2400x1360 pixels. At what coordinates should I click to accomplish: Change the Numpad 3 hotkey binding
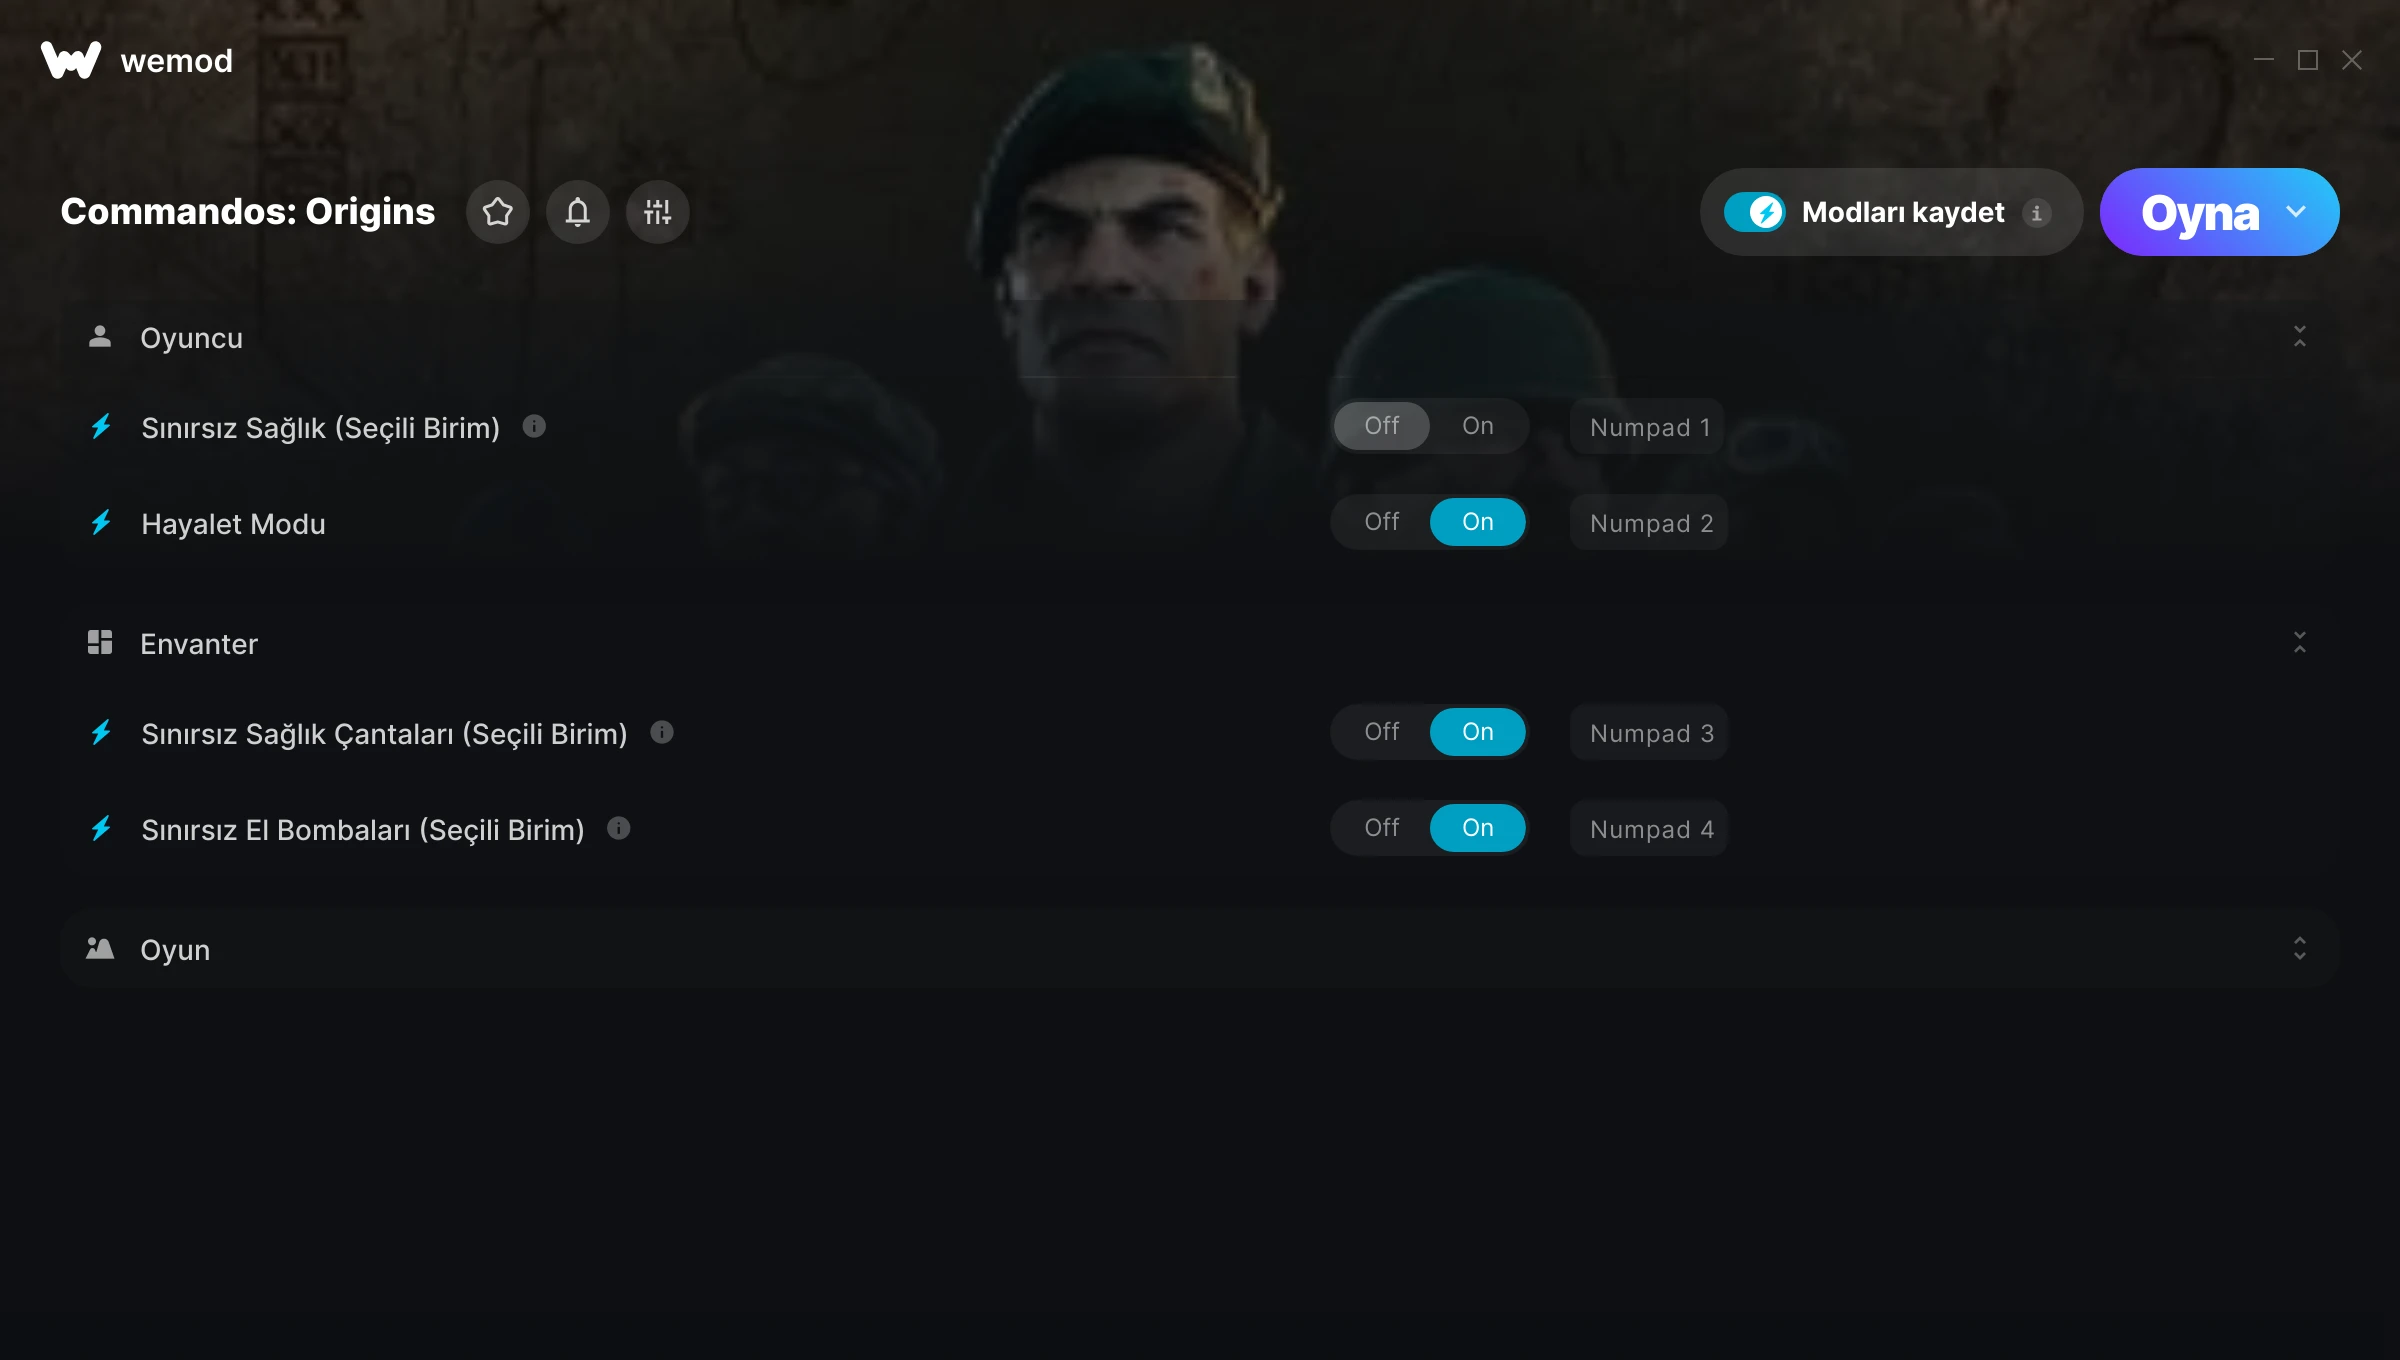[x=1650, y=733]
